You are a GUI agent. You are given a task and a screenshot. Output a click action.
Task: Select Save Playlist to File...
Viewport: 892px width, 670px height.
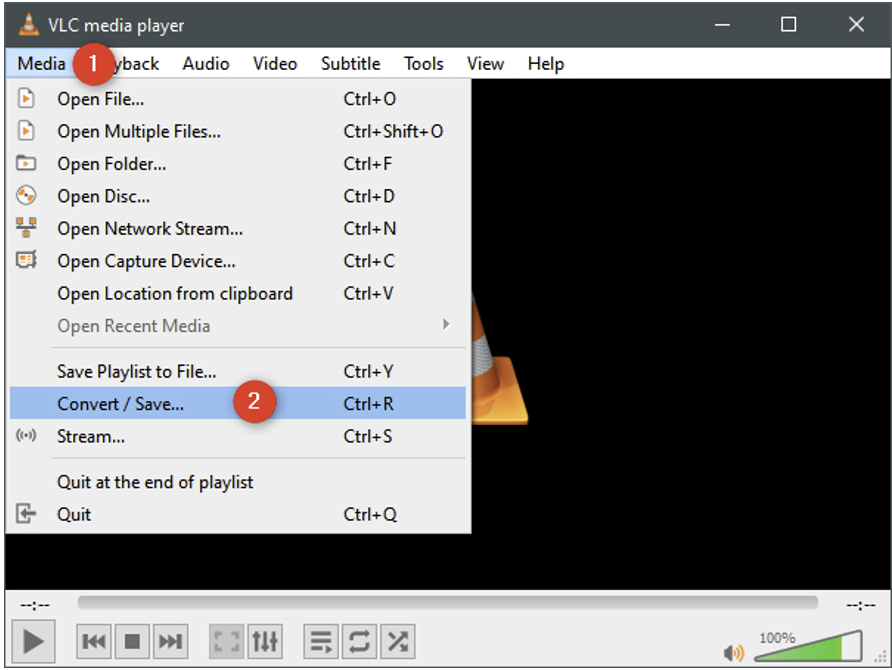[238, 371]
